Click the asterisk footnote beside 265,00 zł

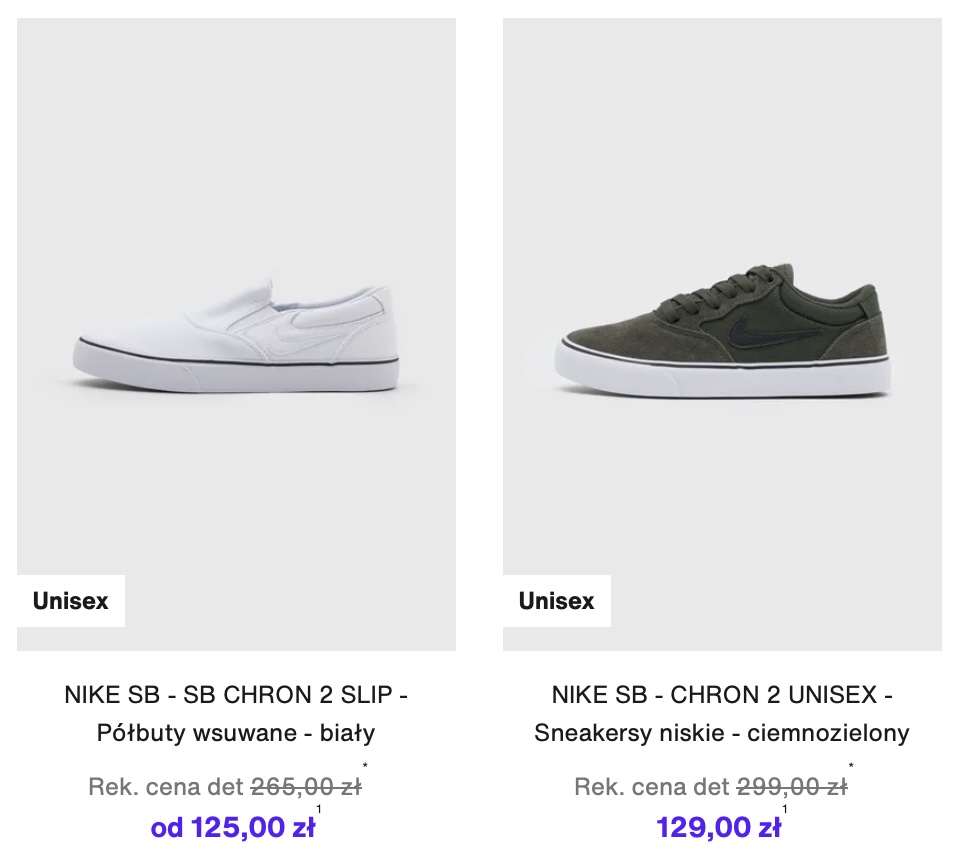point(365,768)
